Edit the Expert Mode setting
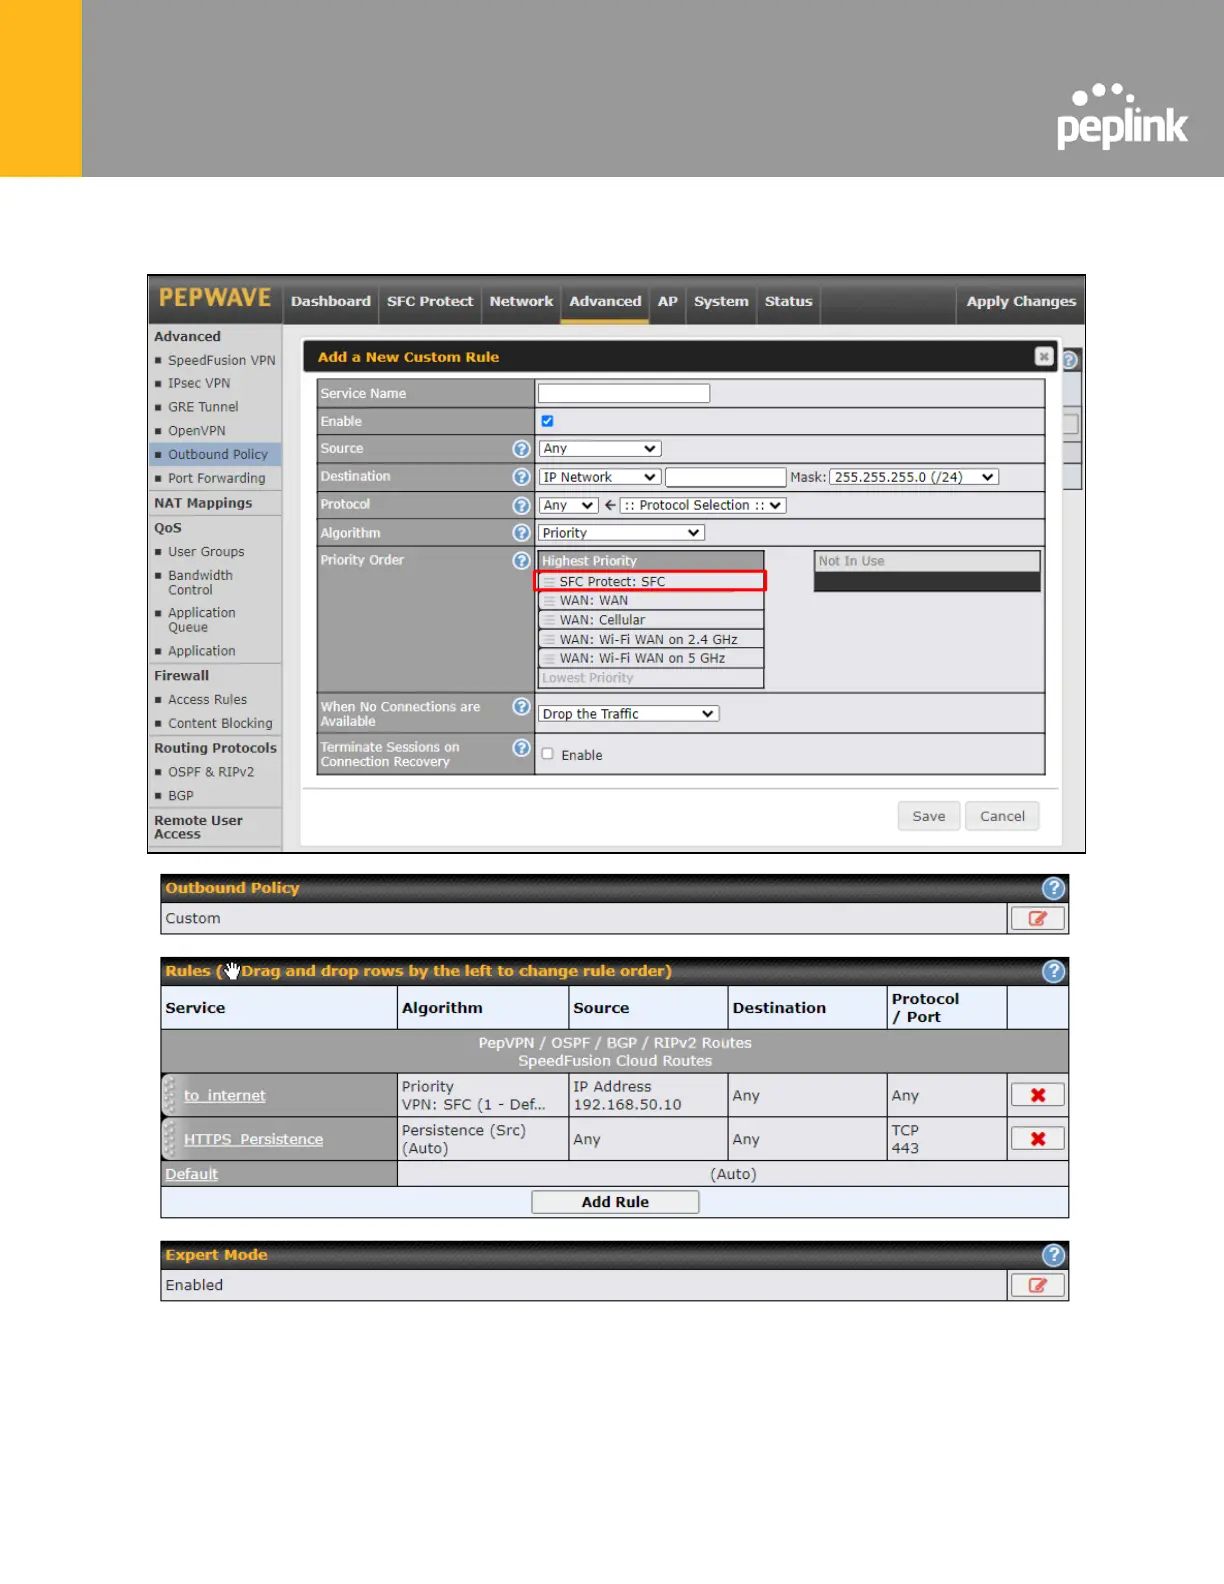The height and width of the screenshot is (1584, 1224). tap(1038, 1285)
